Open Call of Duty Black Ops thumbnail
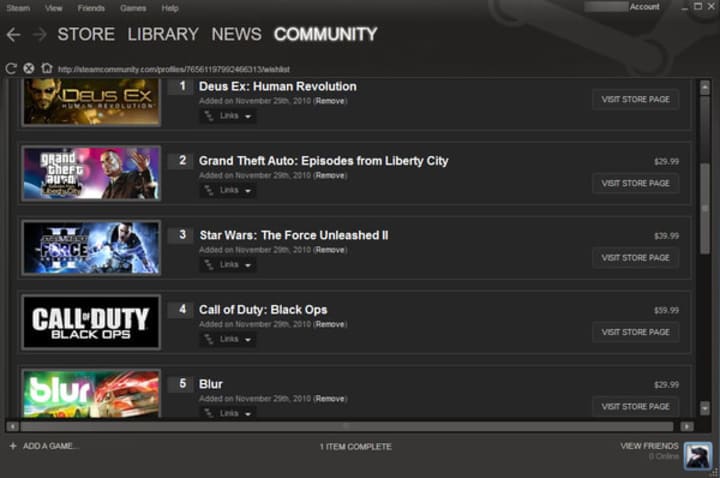 pyautogui.click(x=91, y=322)
